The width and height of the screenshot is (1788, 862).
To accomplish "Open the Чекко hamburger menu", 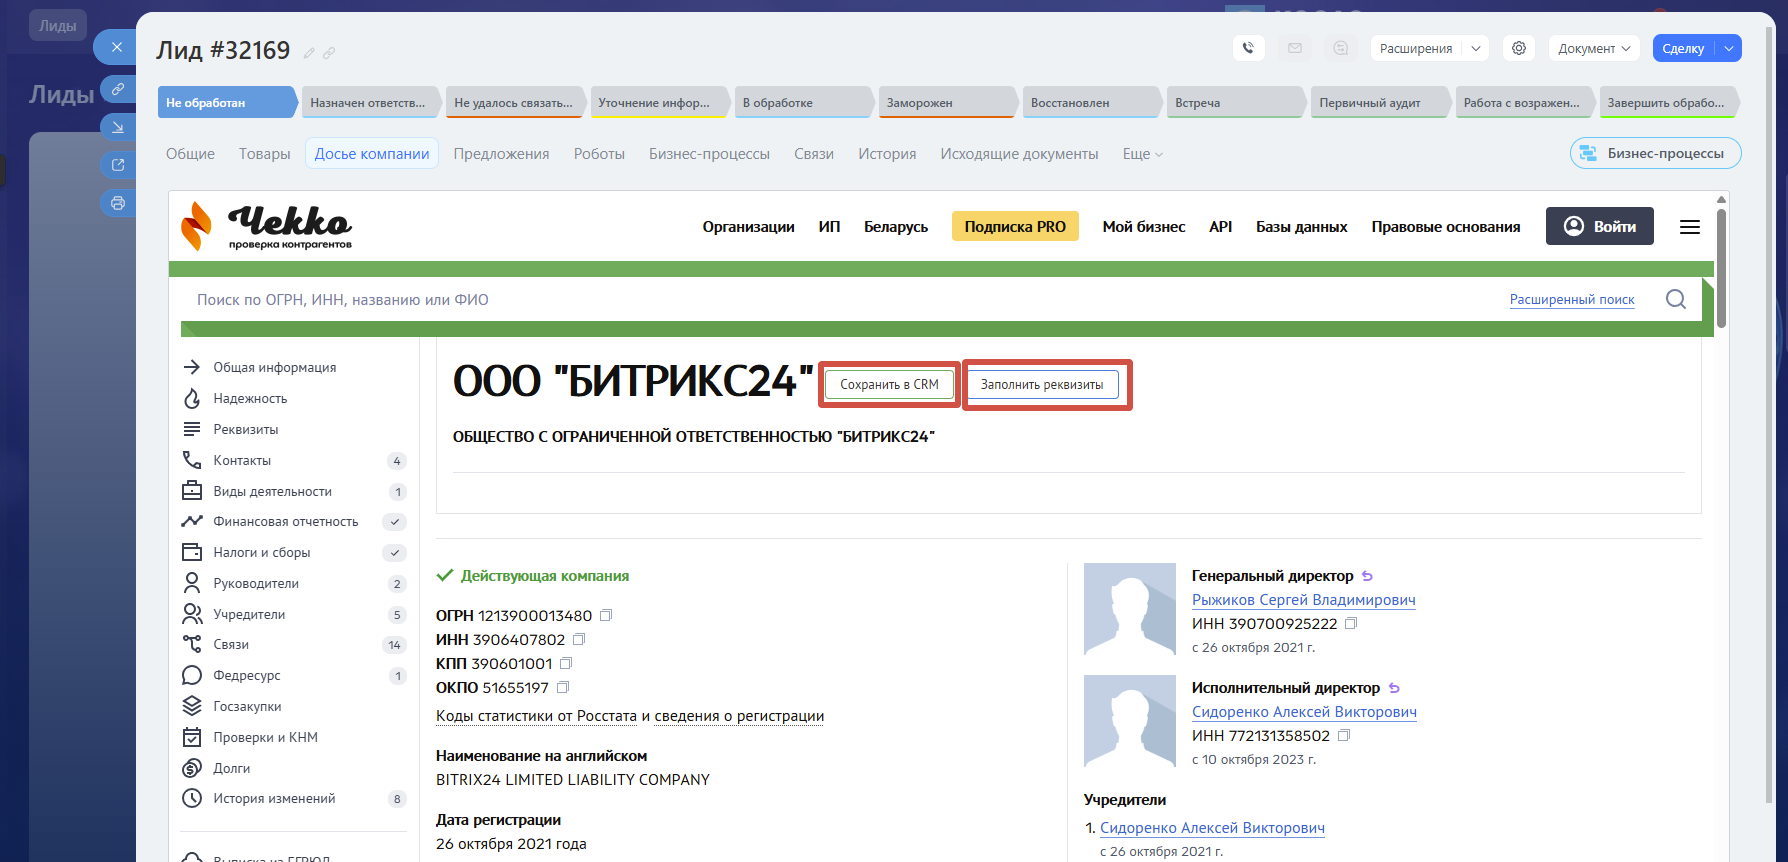I will (1690, 227).
